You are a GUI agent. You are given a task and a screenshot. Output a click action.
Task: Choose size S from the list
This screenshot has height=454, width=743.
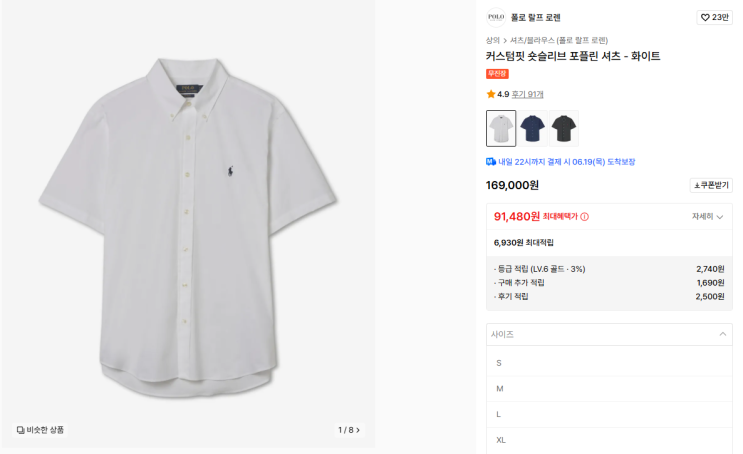coord(499,363)
